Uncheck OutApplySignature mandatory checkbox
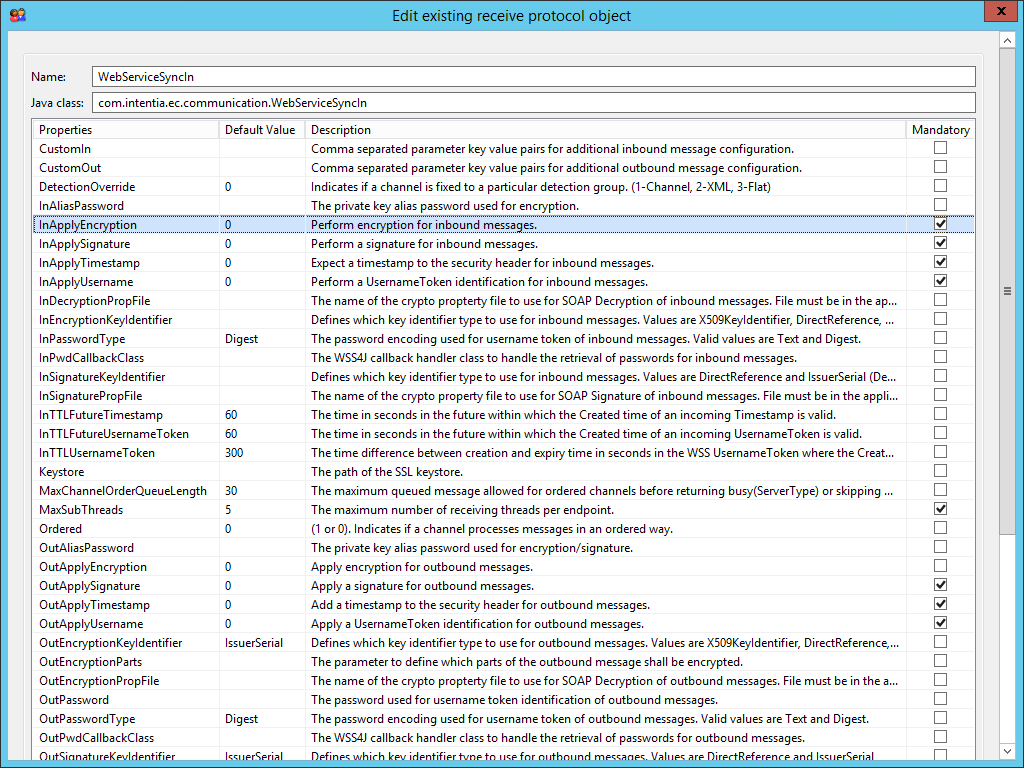1024x768 pixels. 940,585
